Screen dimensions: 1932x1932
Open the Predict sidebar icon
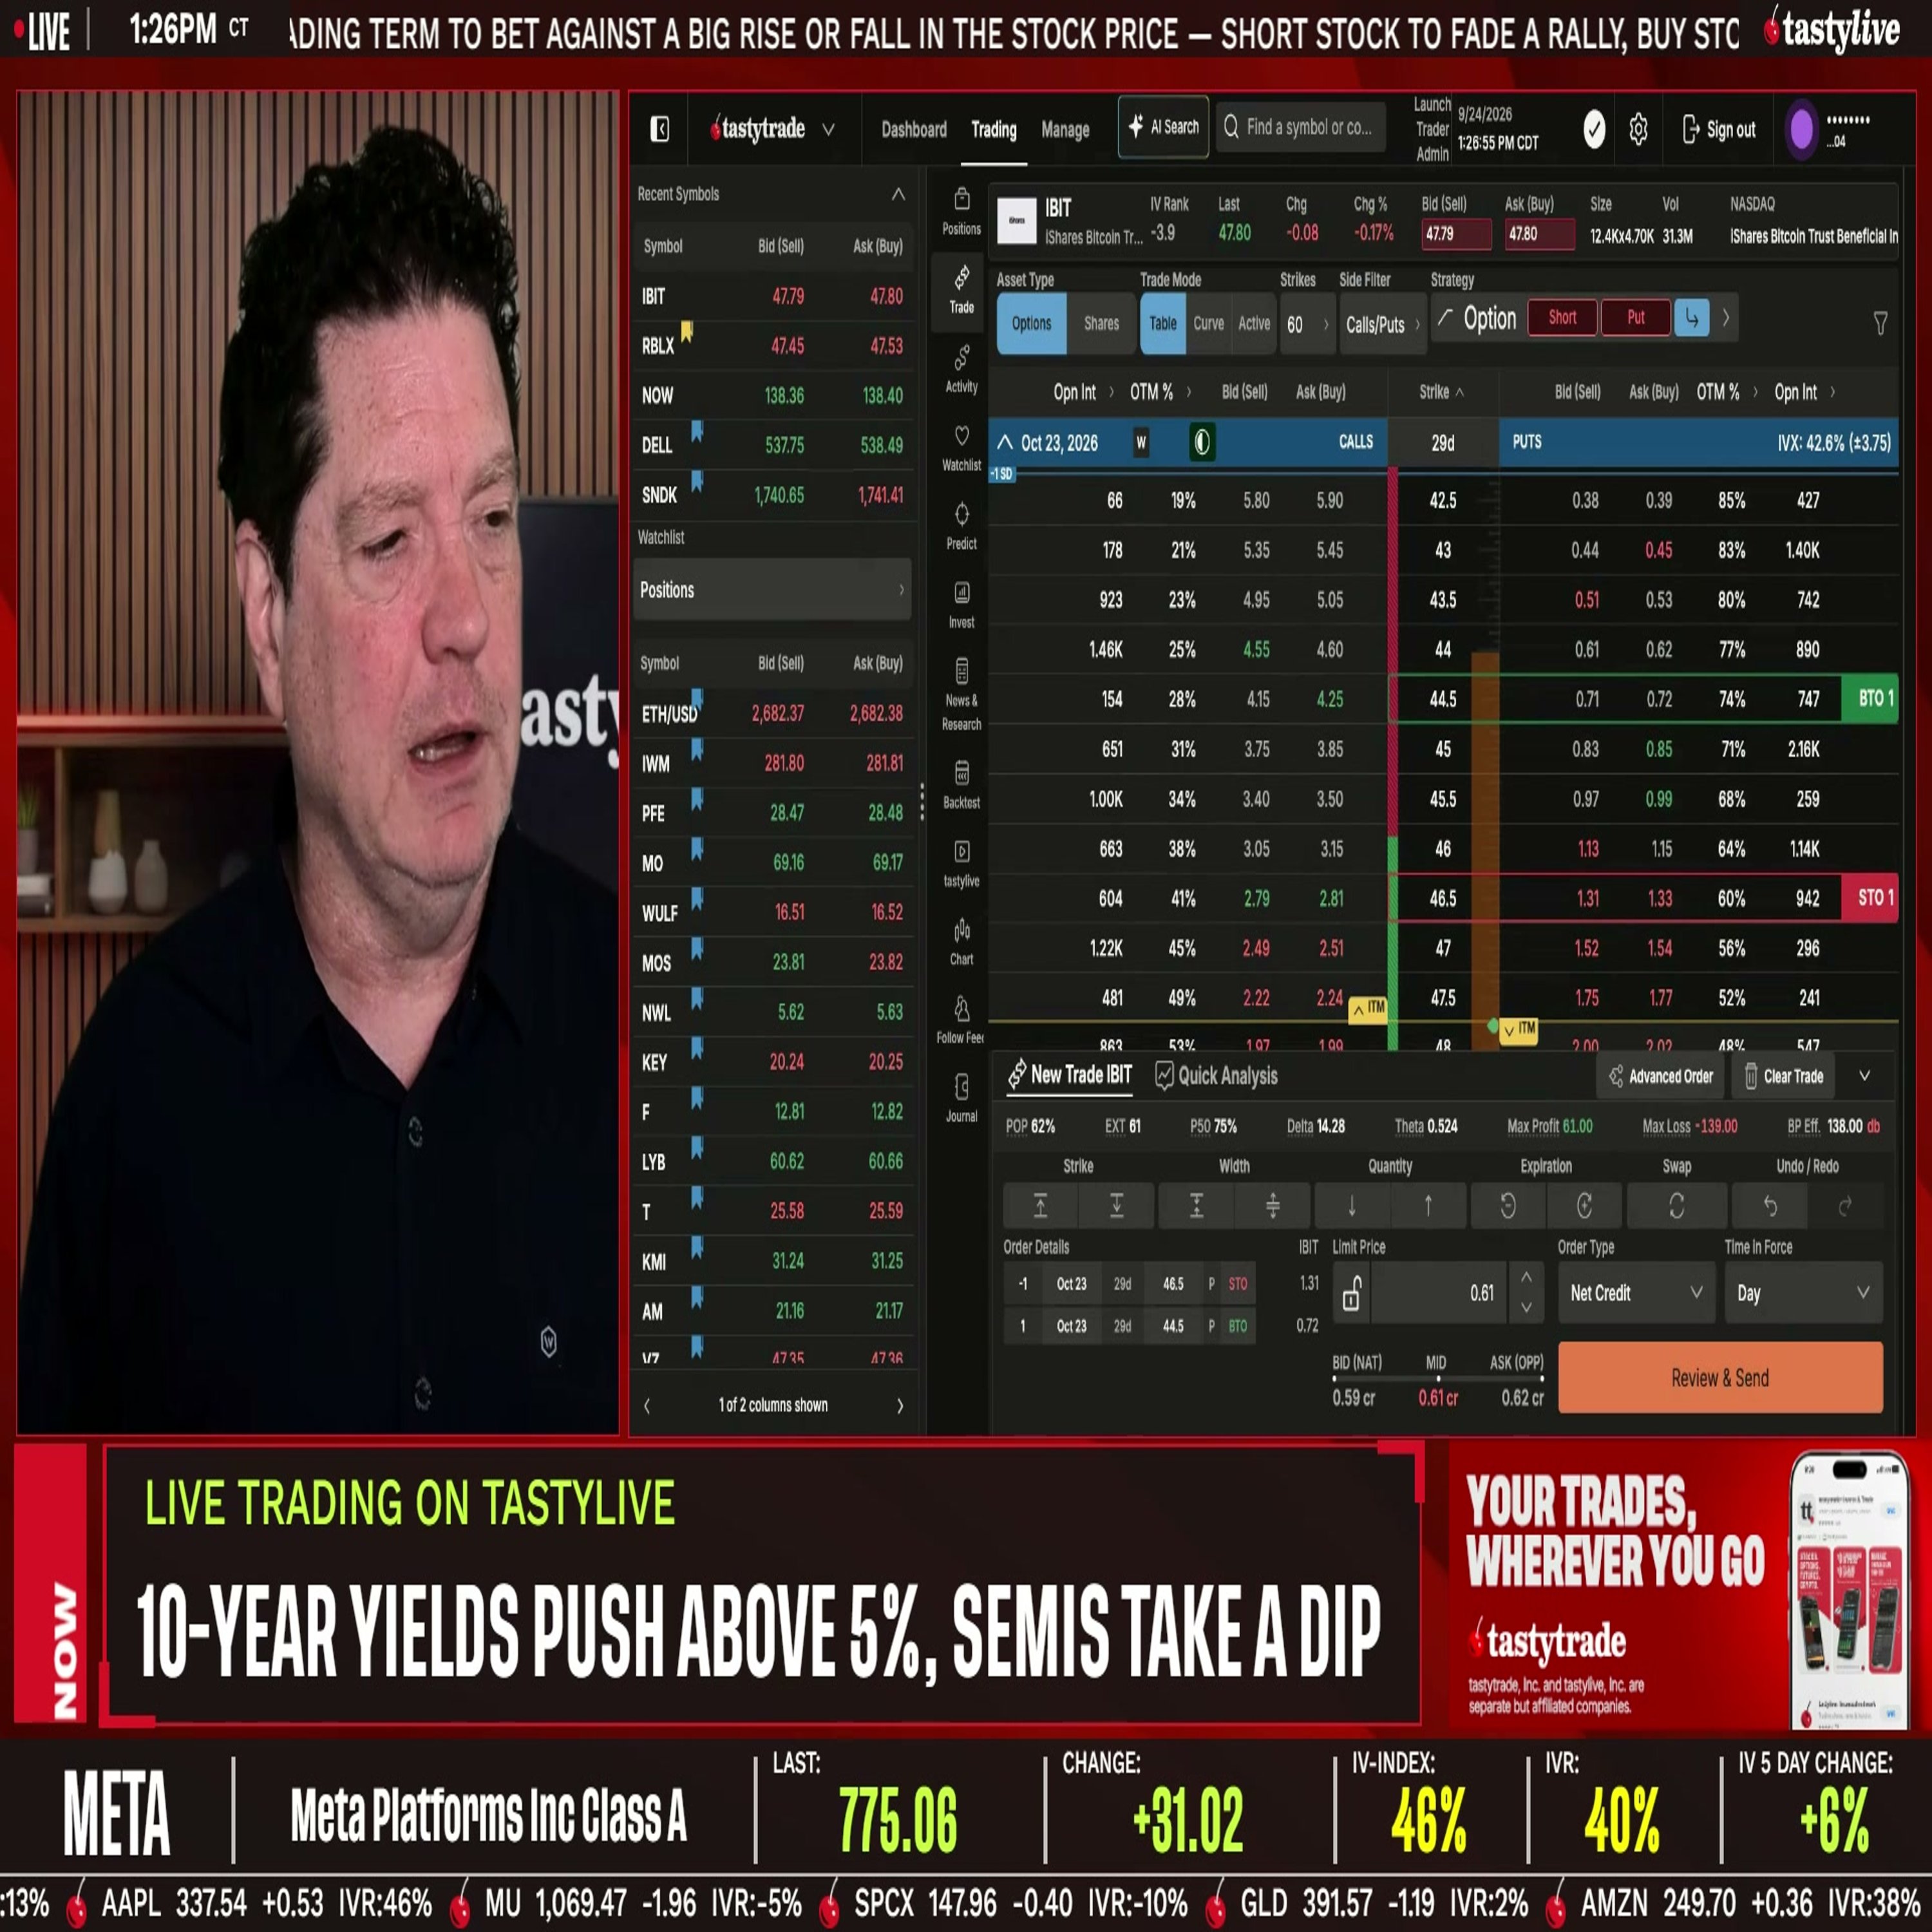point(961,525)
